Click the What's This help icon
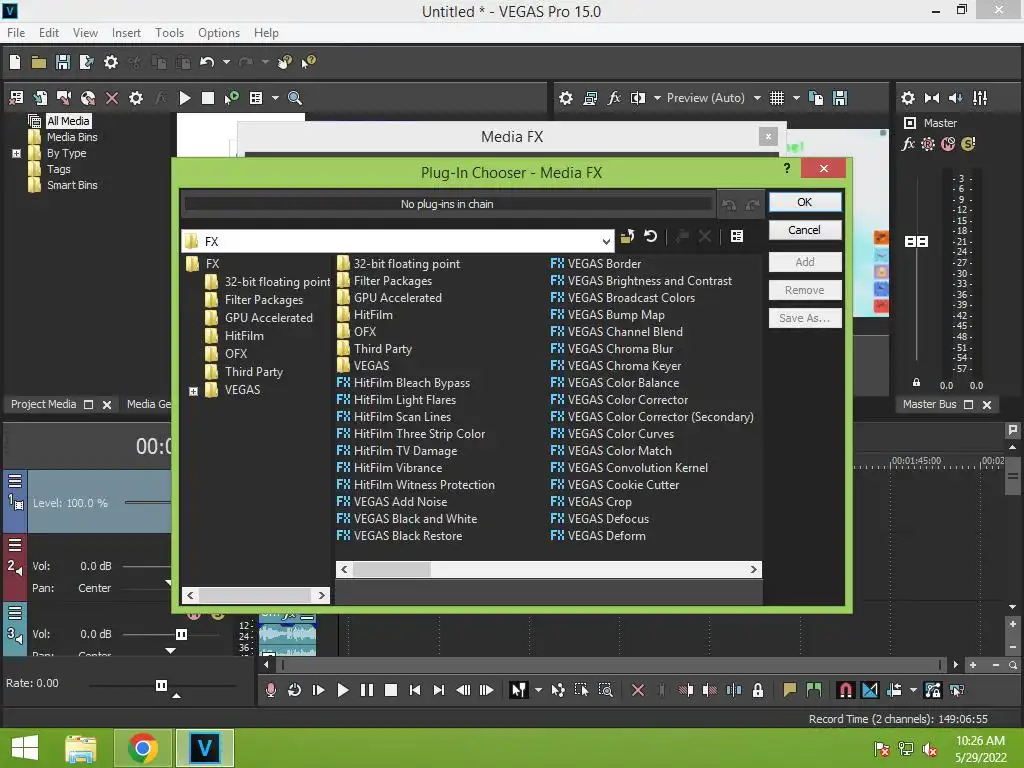The image size is (1024, 768). pyautogui.click(x=308, y=62)
